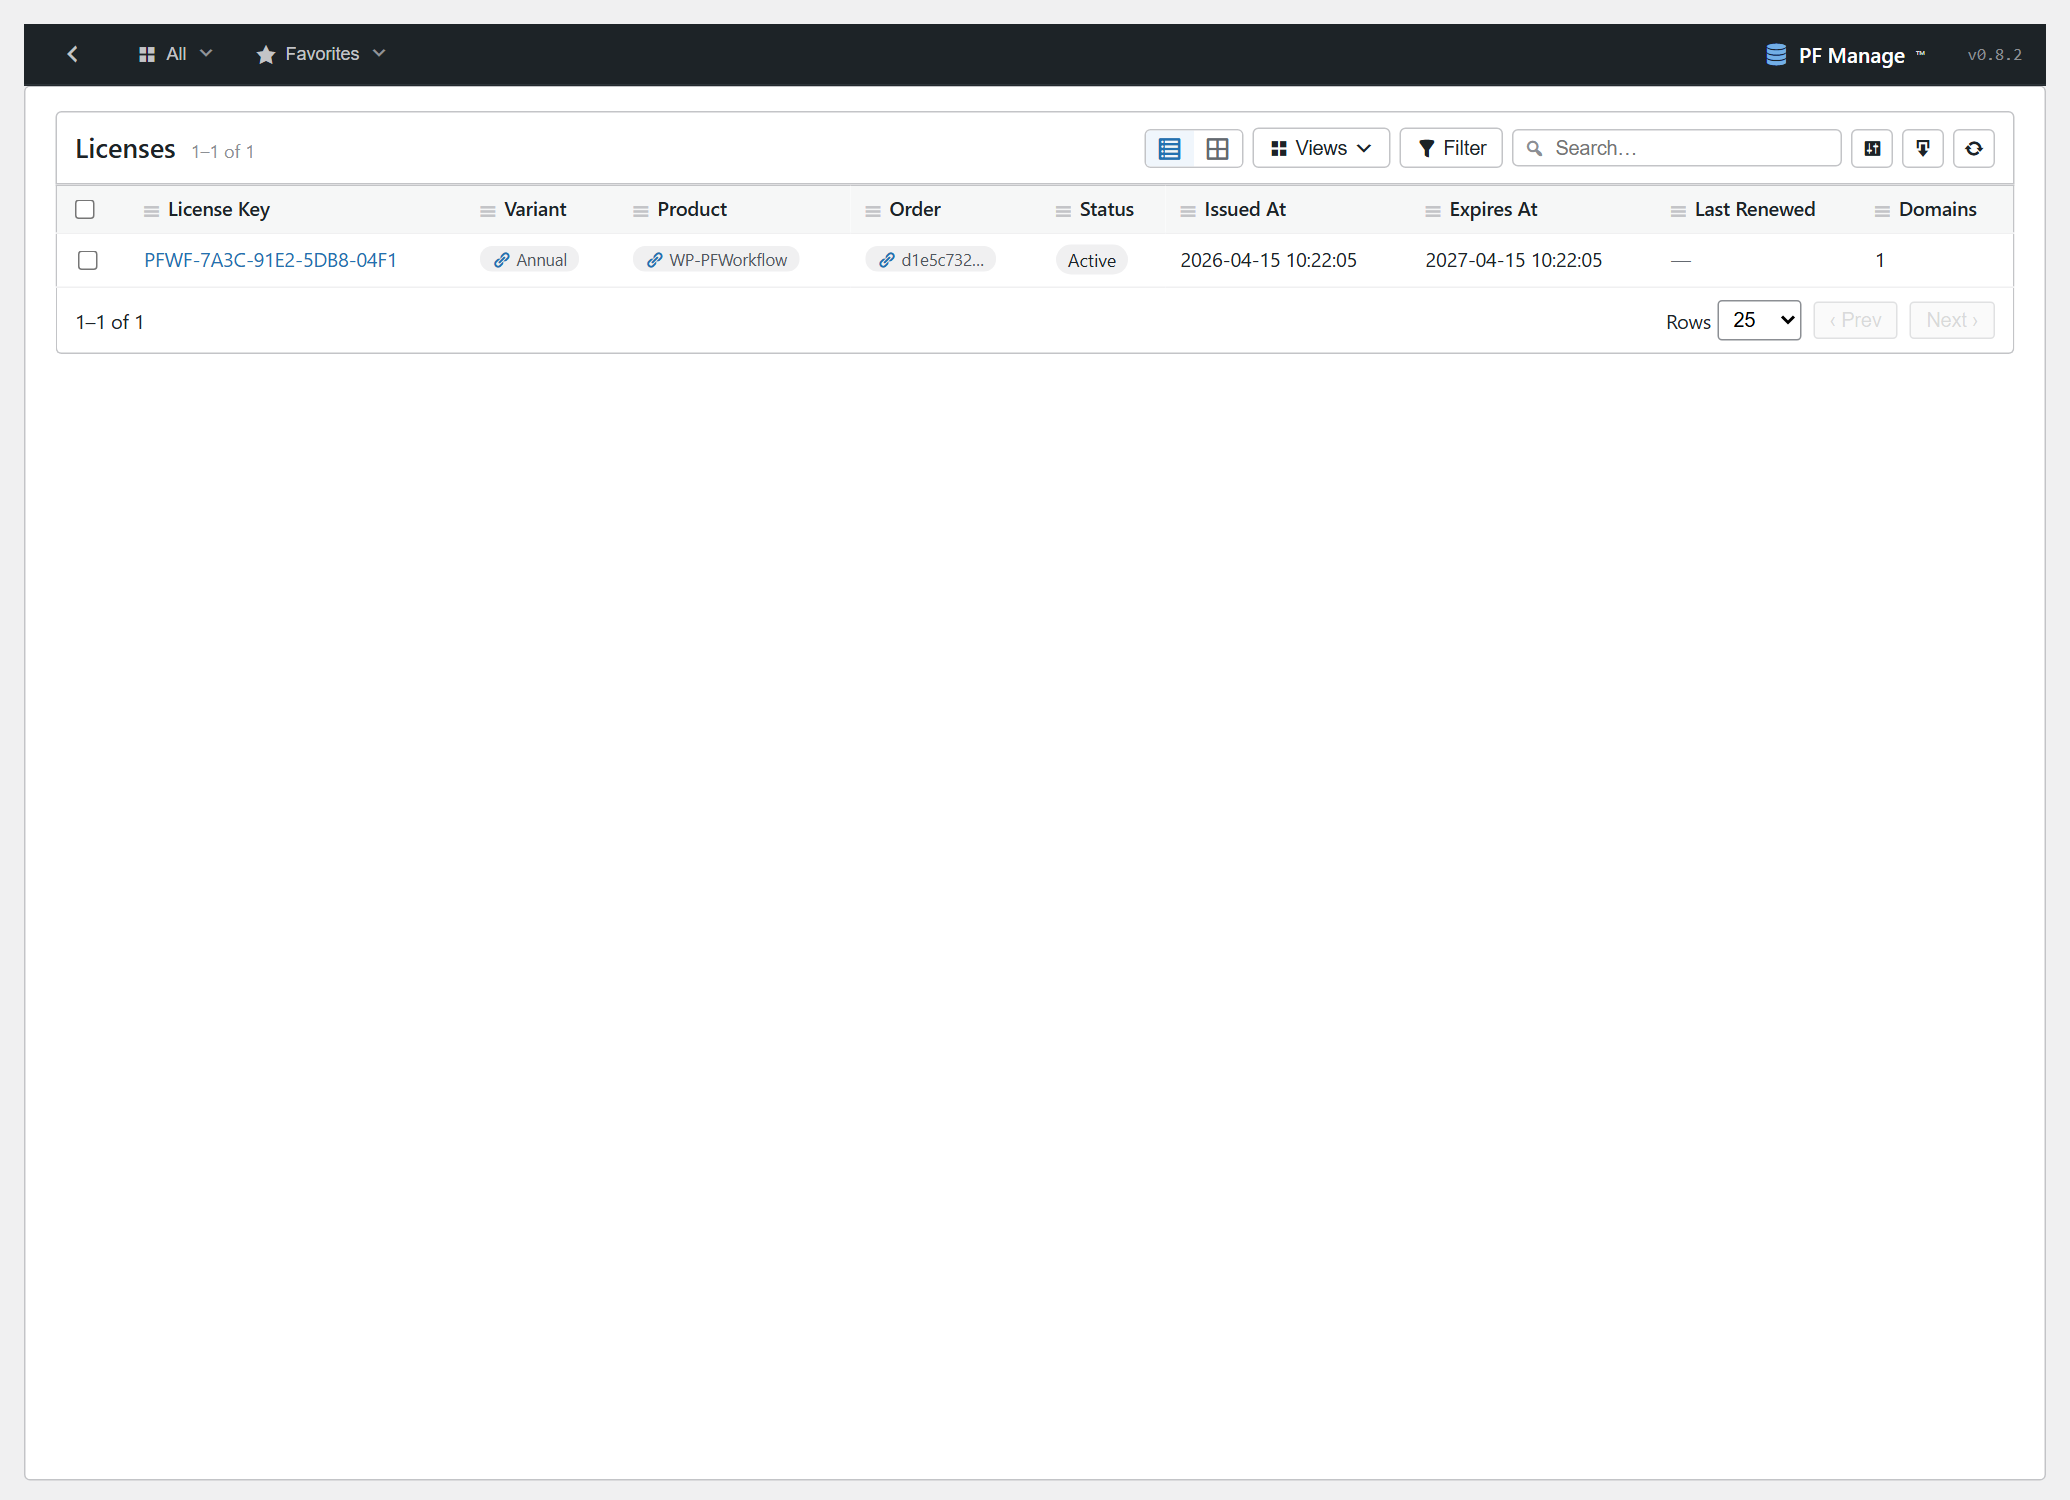The width and height of the screenshot is (2070, 1500).
Task: Click the Expires At drag handle
Action: [x=1433, y=211]
